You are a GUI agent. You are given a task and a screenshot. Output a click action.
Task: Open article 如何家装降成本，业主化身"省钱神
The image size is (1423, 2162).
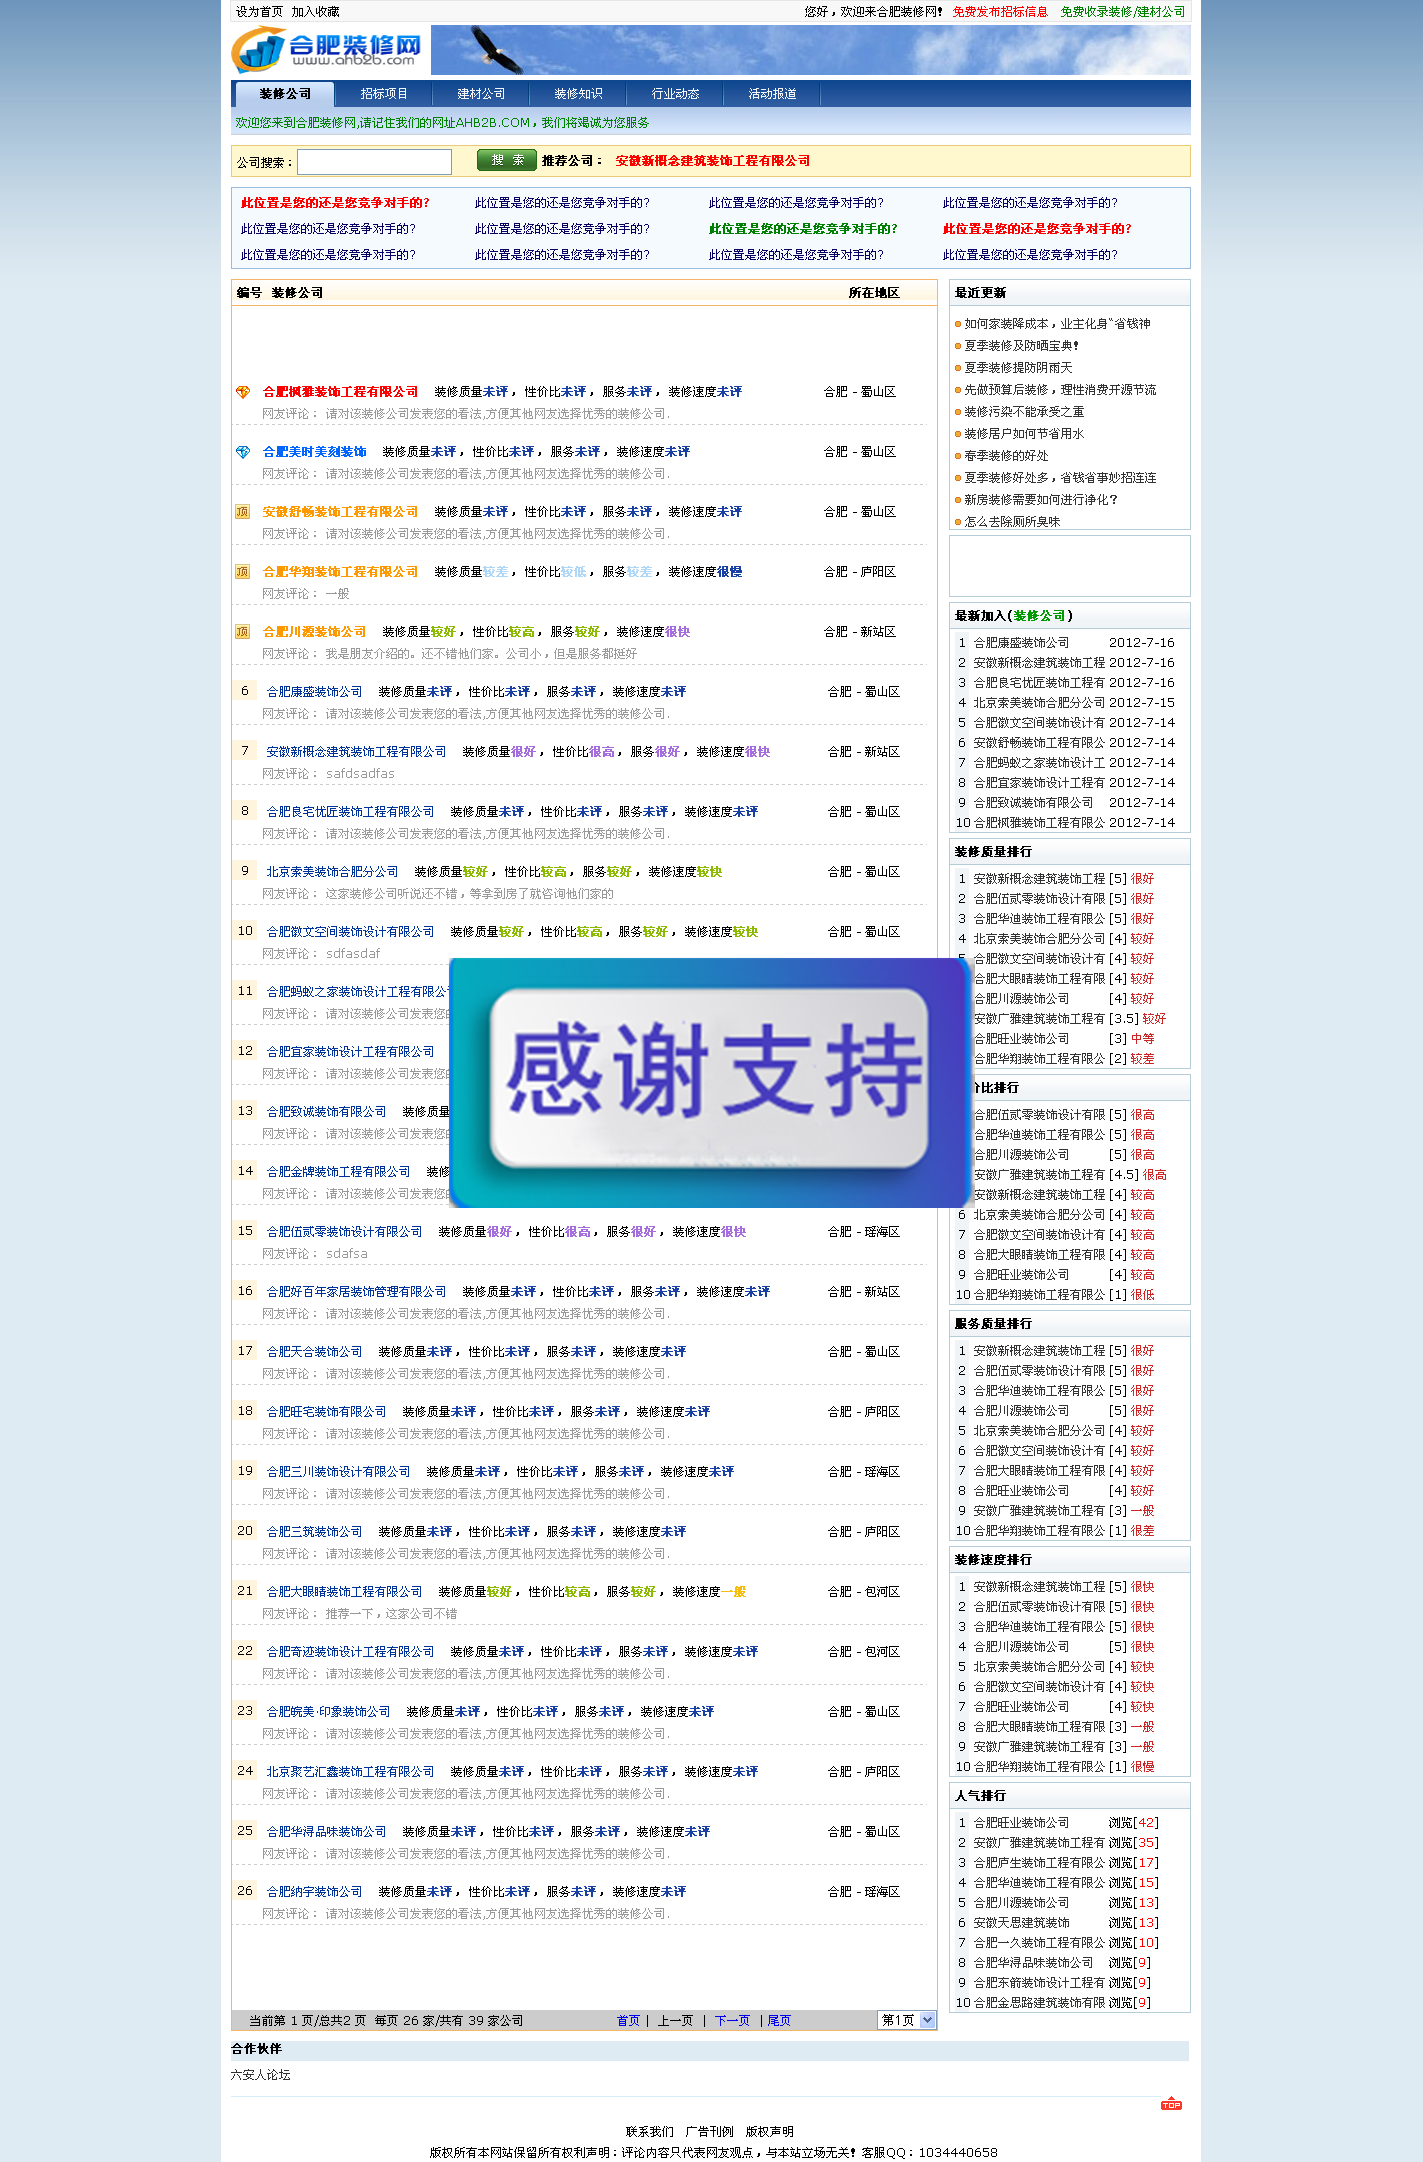click(1057, 324)
